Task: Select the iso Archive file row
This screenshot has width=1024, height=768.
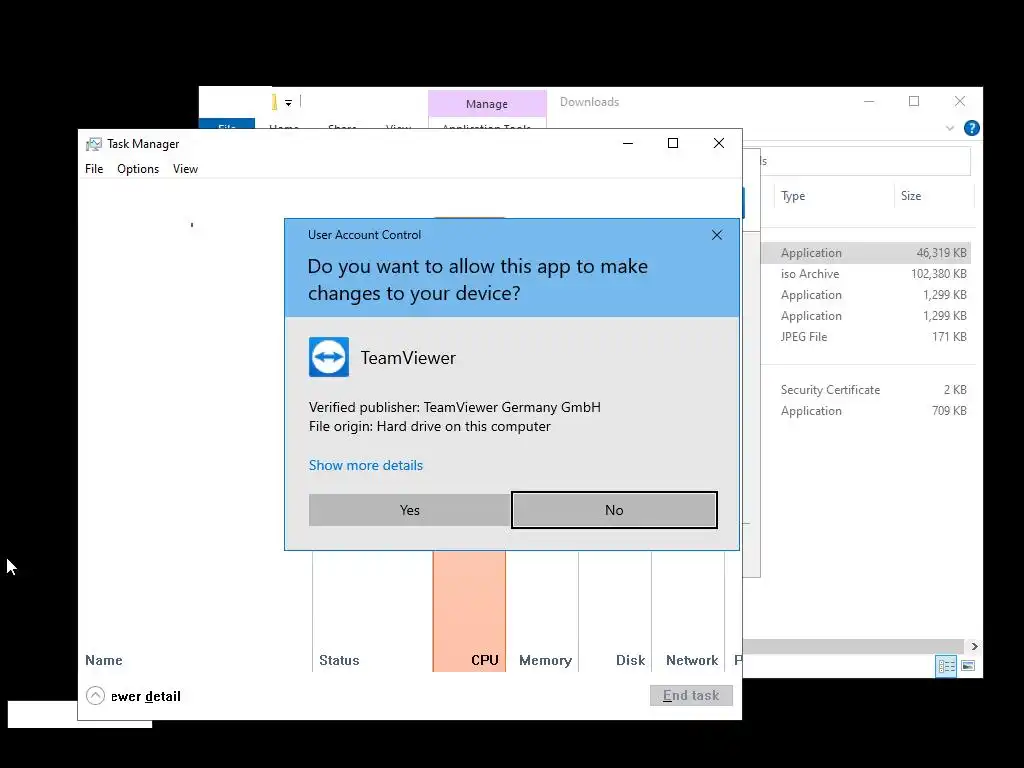Action: point(866,274)
